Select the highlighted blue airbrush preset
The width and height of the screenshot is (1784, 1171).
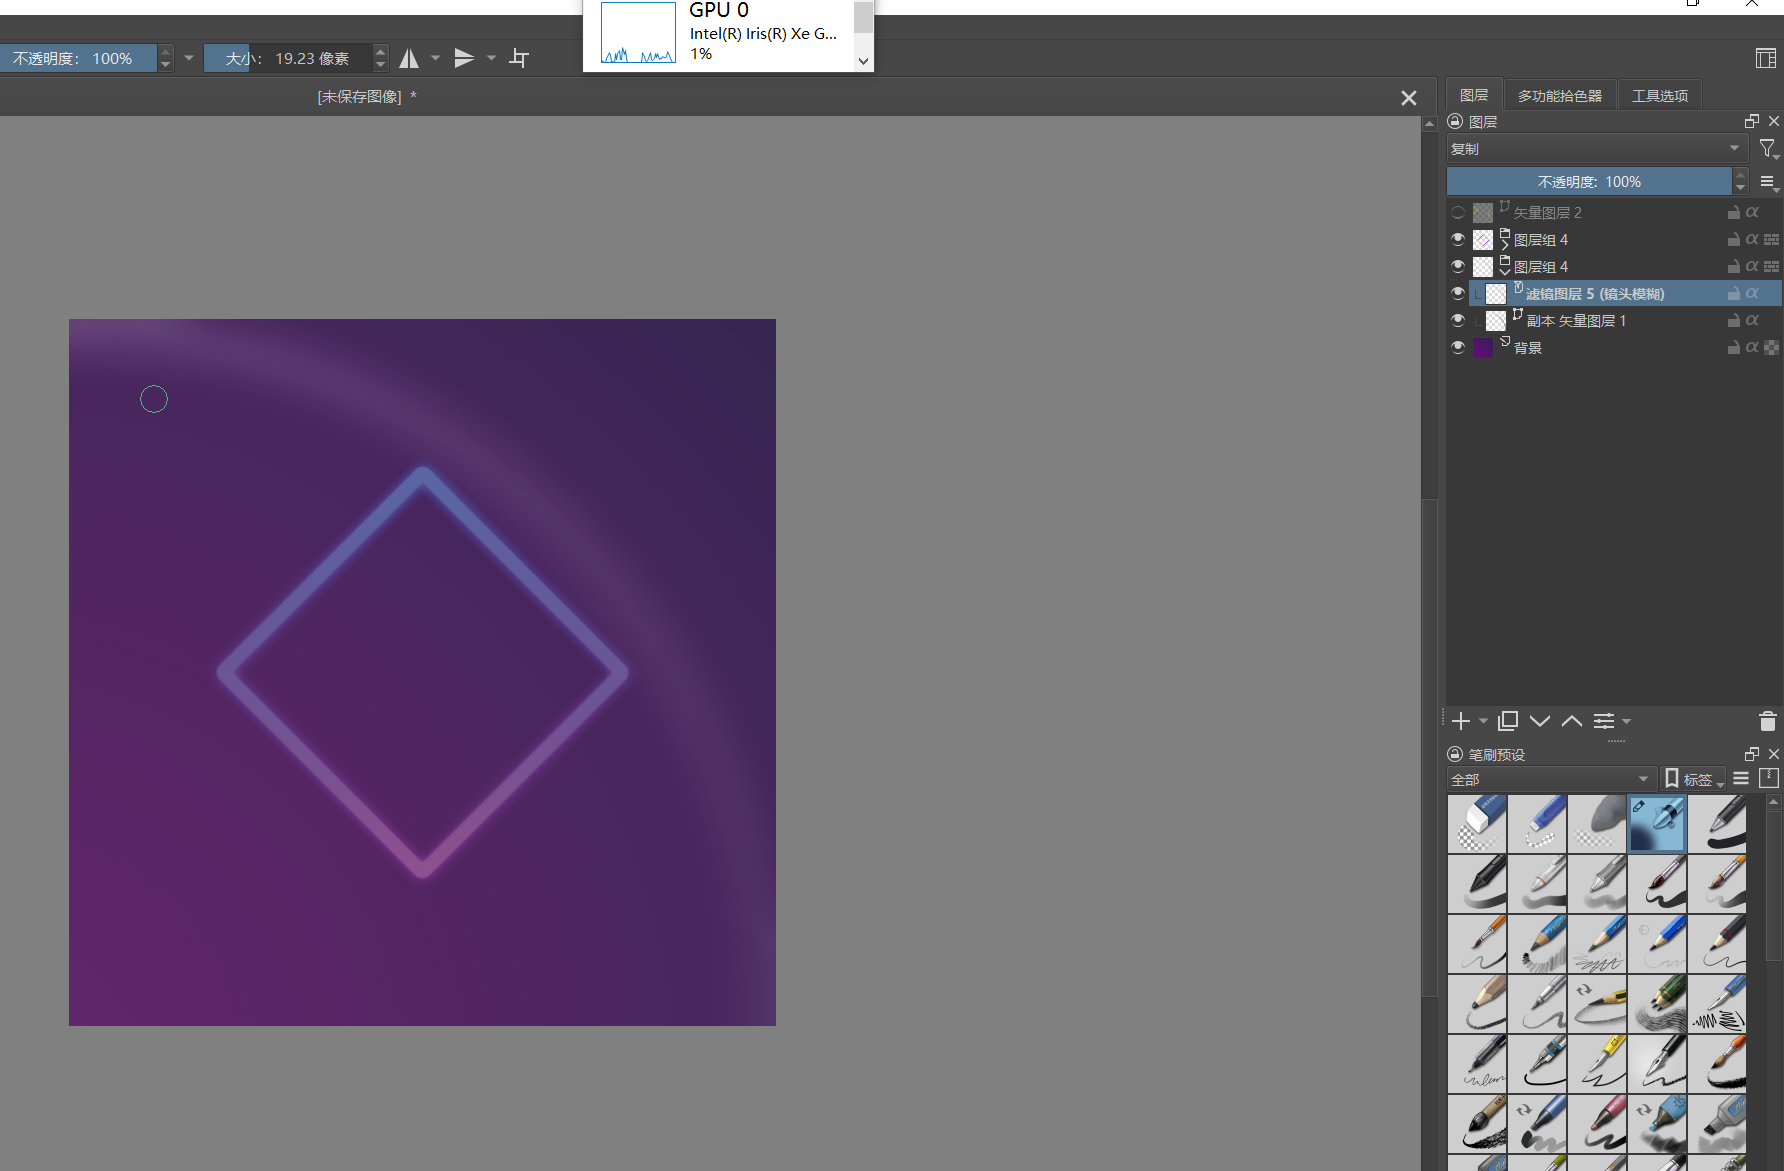tap(1657, 824)
